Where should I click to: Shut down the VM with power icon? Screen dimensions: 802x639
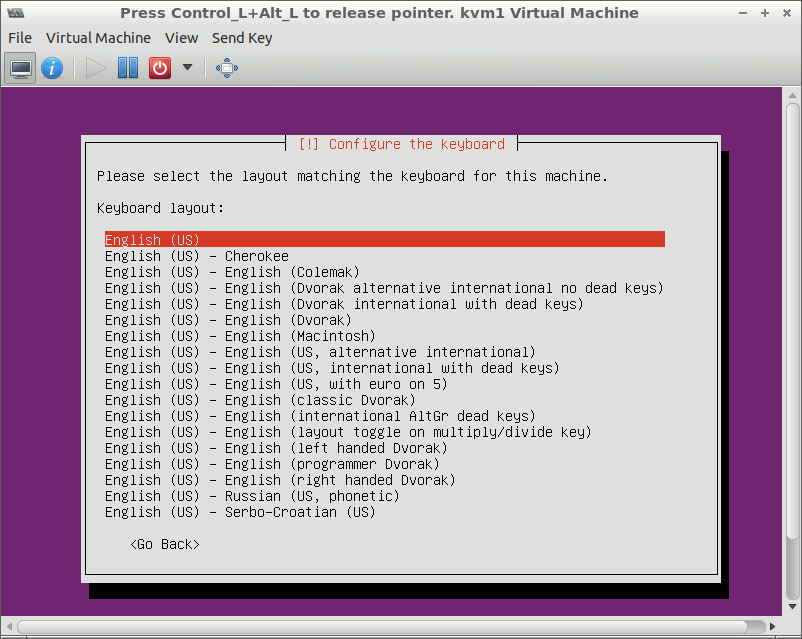(x=159, y=68)
